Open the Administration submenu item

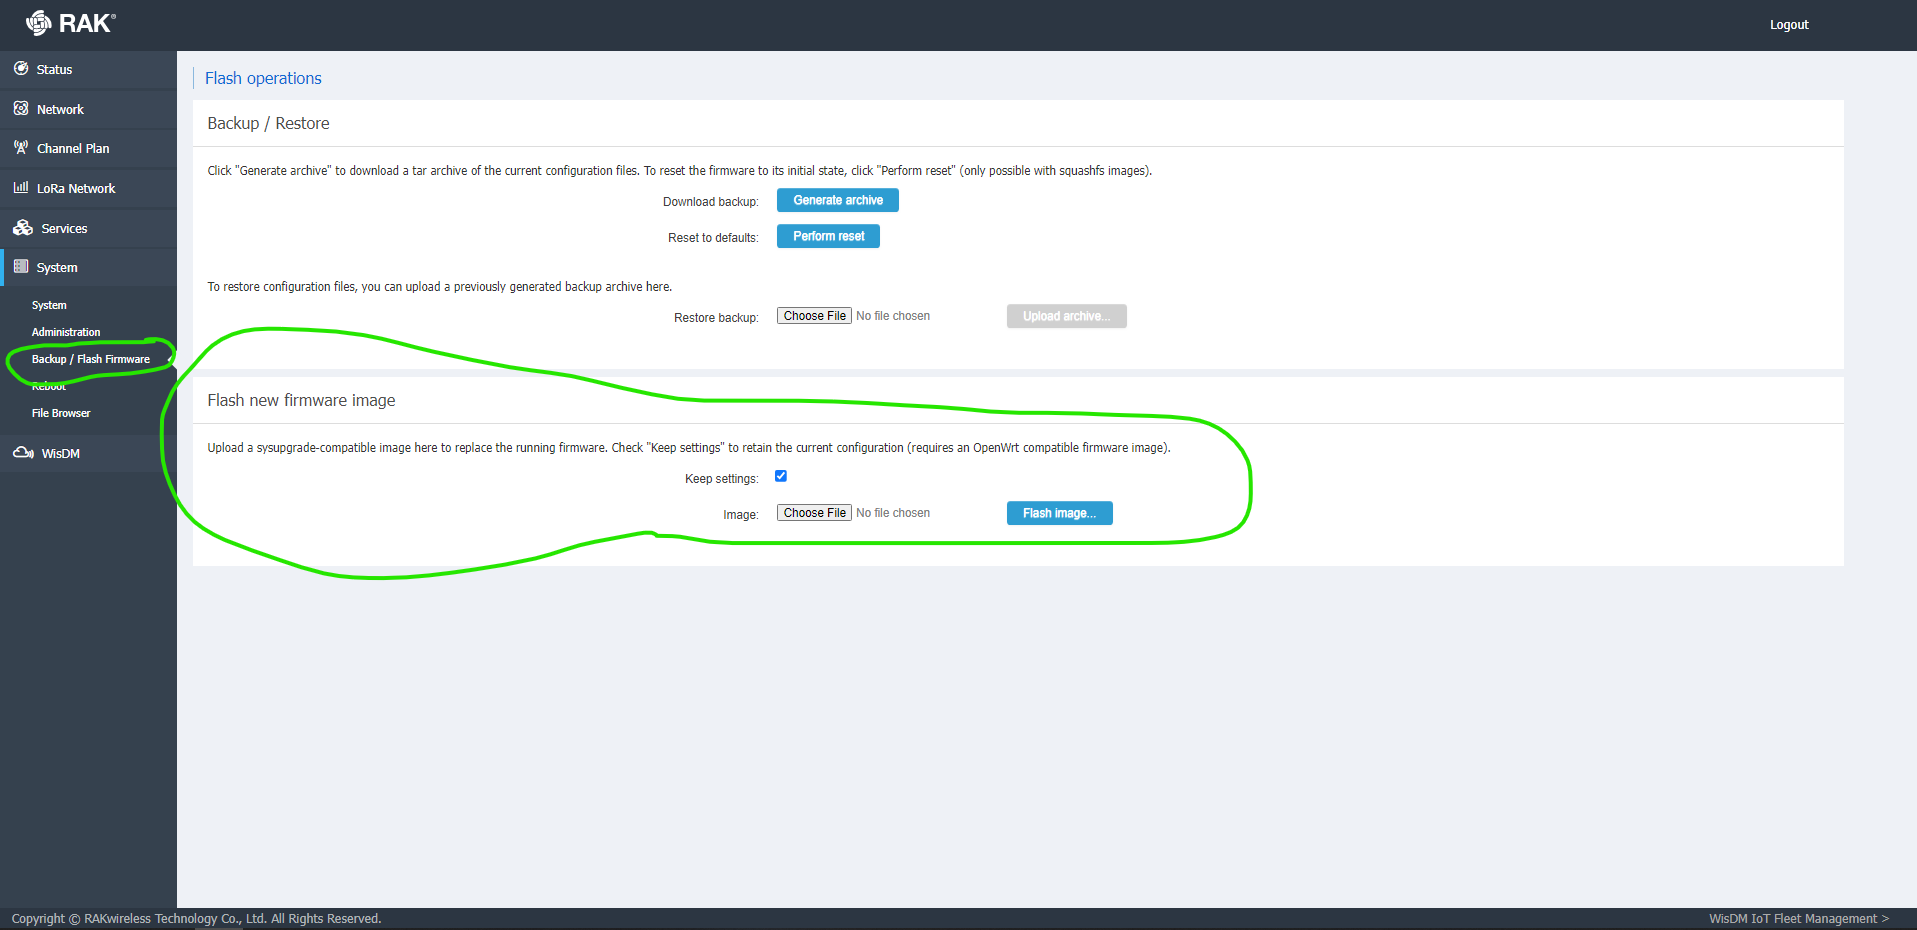(66, 332)
